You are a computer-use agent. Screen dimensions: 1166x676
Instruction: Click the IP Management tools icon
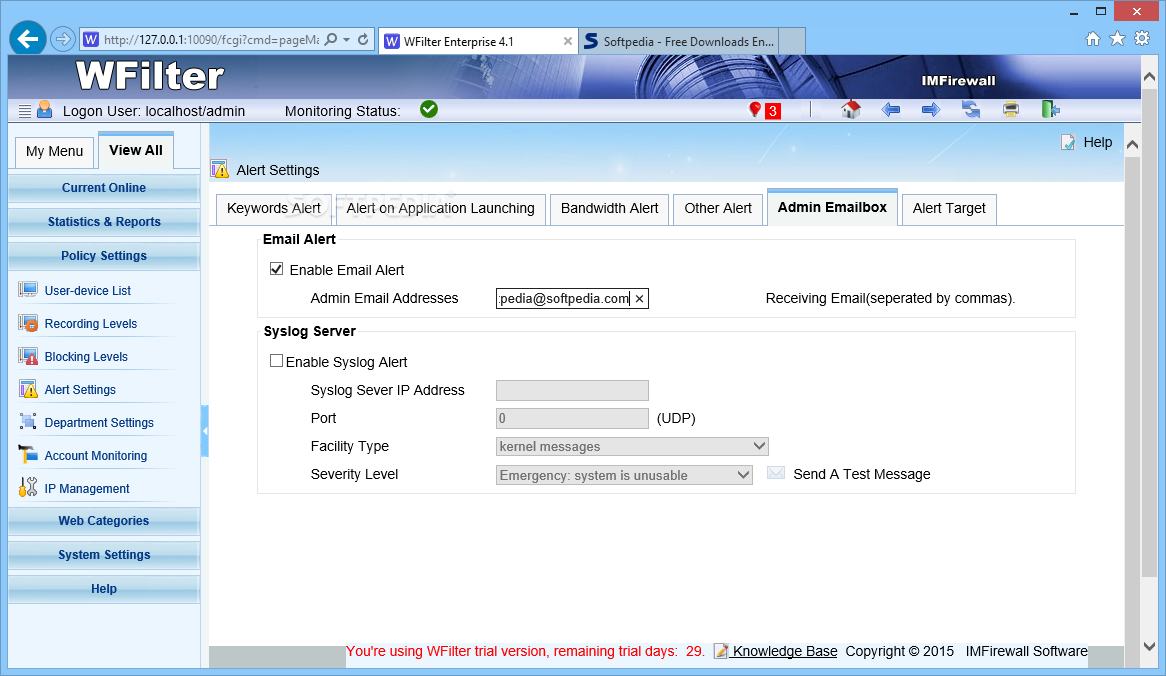pyautogui.click(x=28, y=487)
